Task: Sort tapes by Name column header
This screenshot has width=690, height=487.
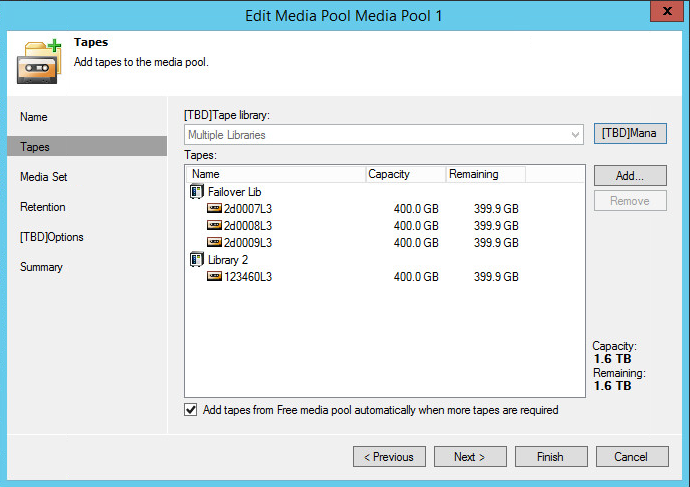Action: pos(275,174)
